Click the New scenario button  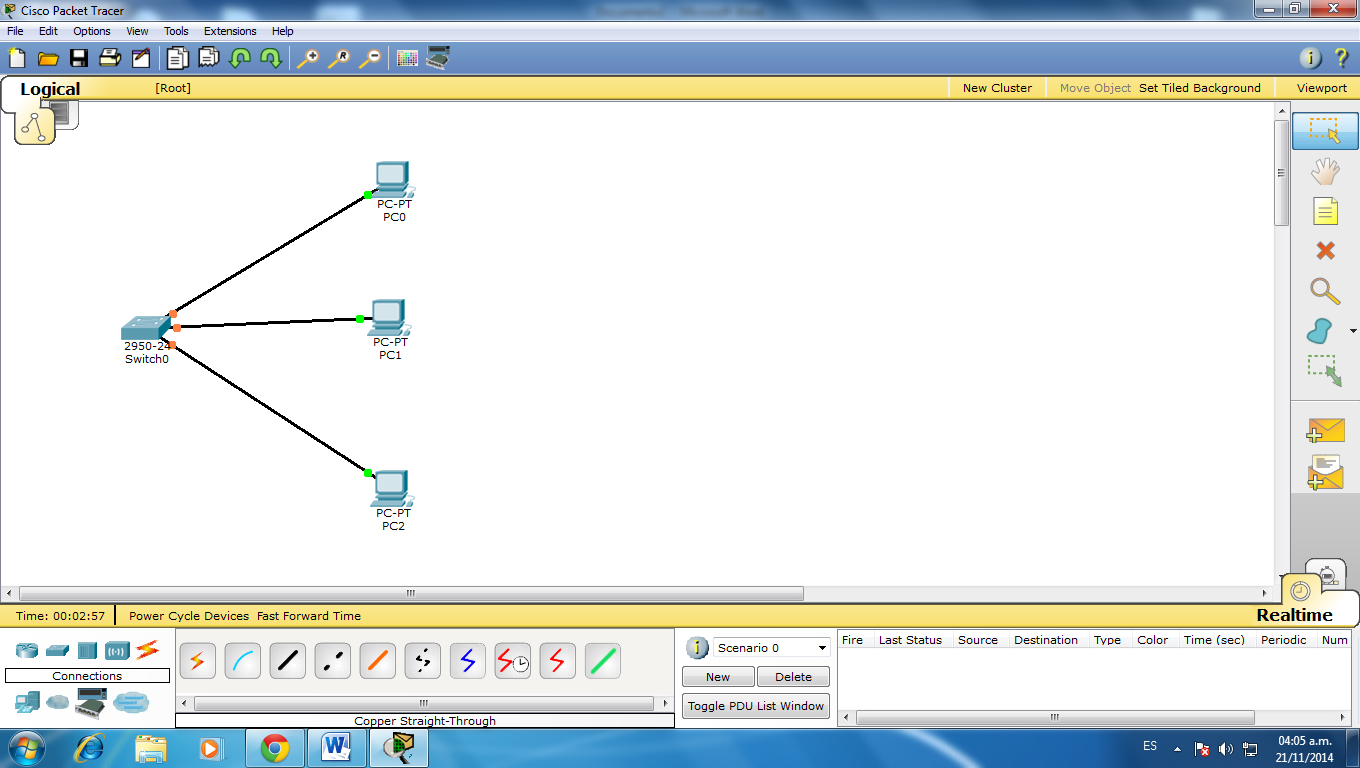tap(718, 677)
